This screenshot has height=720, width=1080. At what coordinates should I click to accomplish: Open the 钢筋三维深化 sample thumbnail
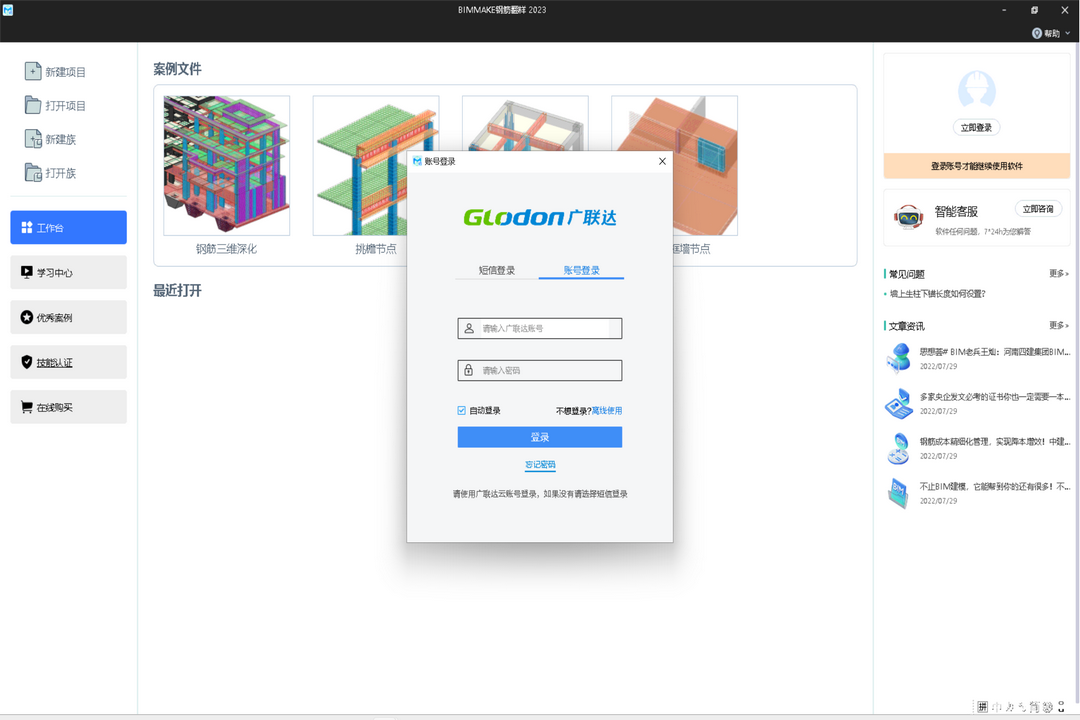[x=227, y=166]
